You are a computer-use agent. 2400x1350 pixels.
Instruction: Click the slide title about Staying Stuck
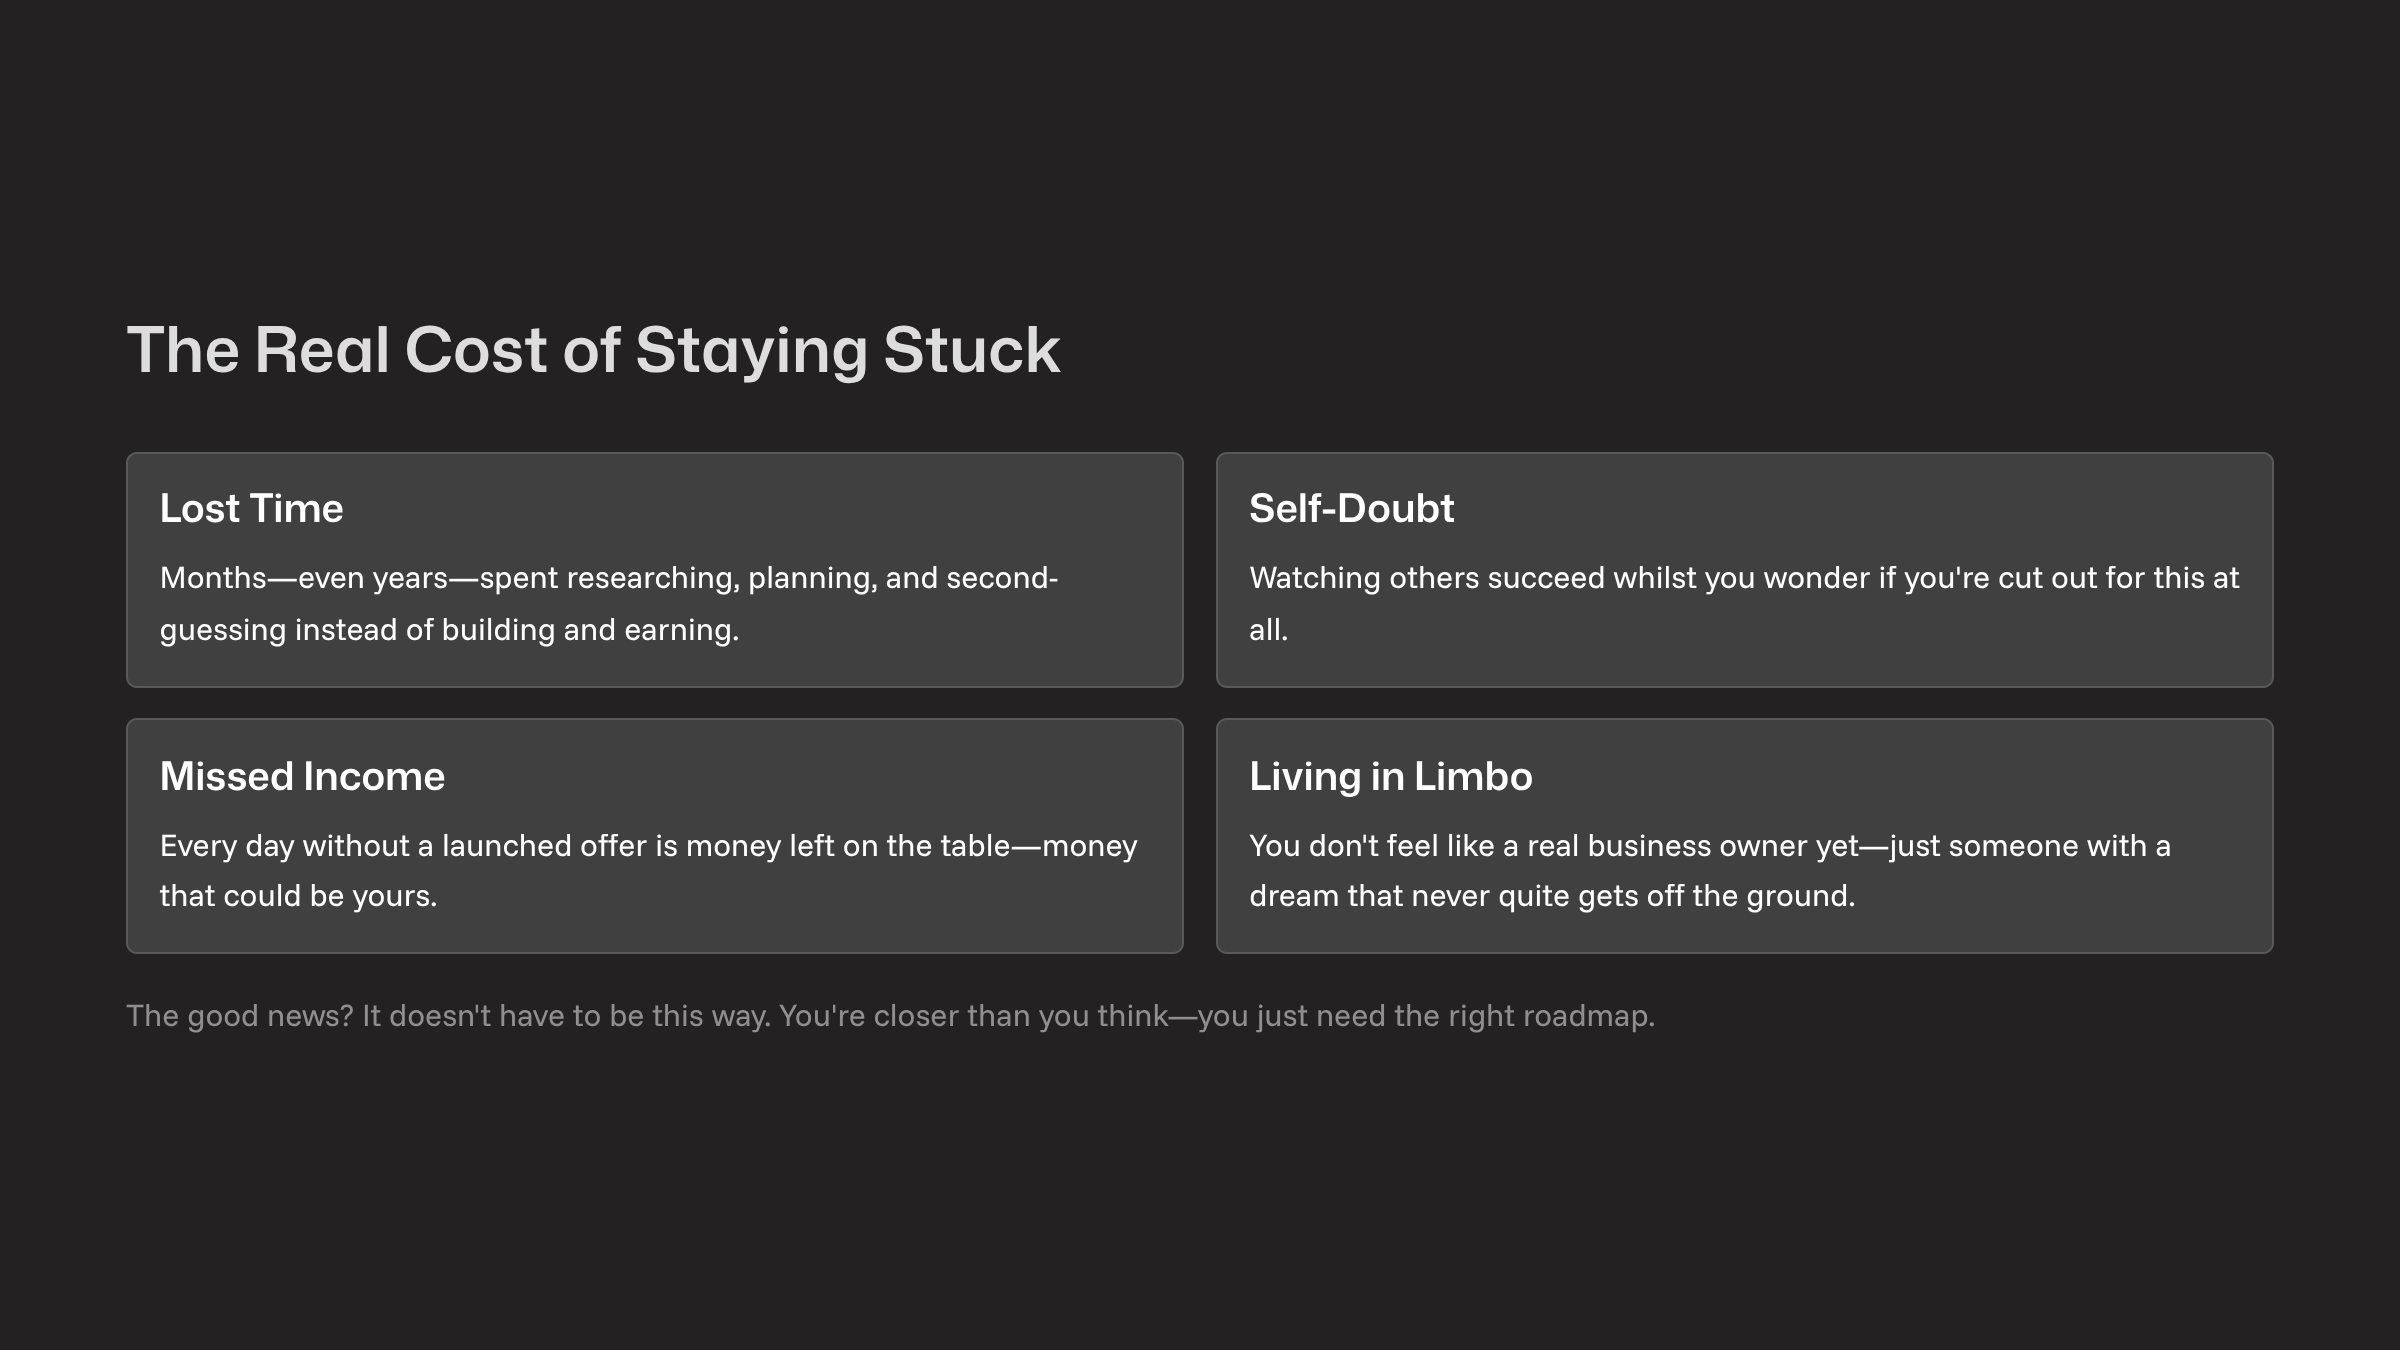(592, 350)
